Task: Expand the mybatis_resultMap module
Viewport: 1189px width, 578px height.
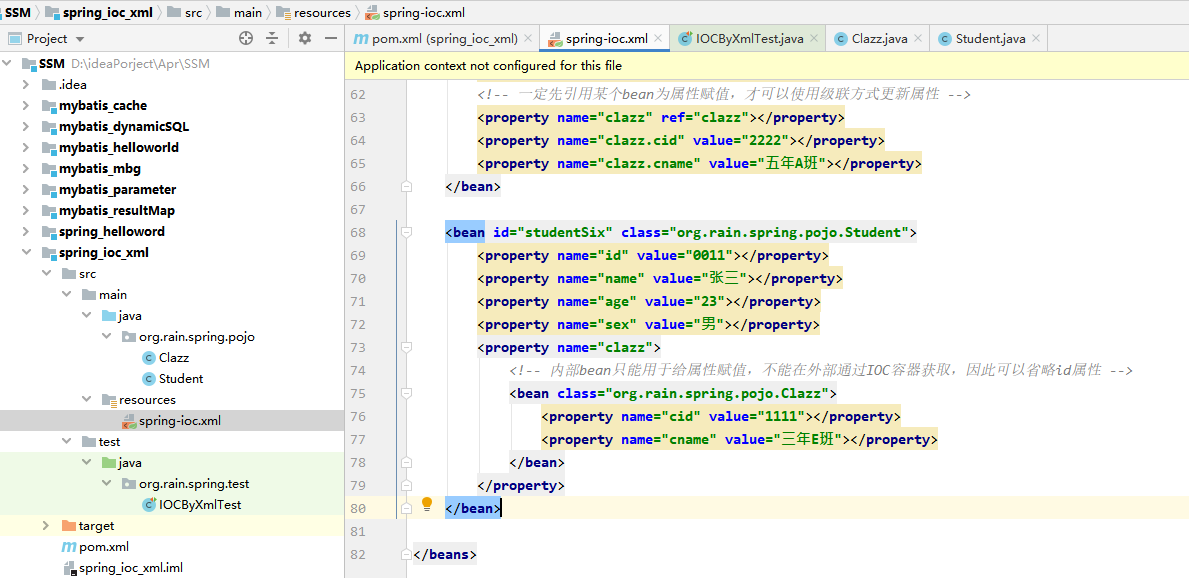Action: pyautogui.click(x=26, y=210)
